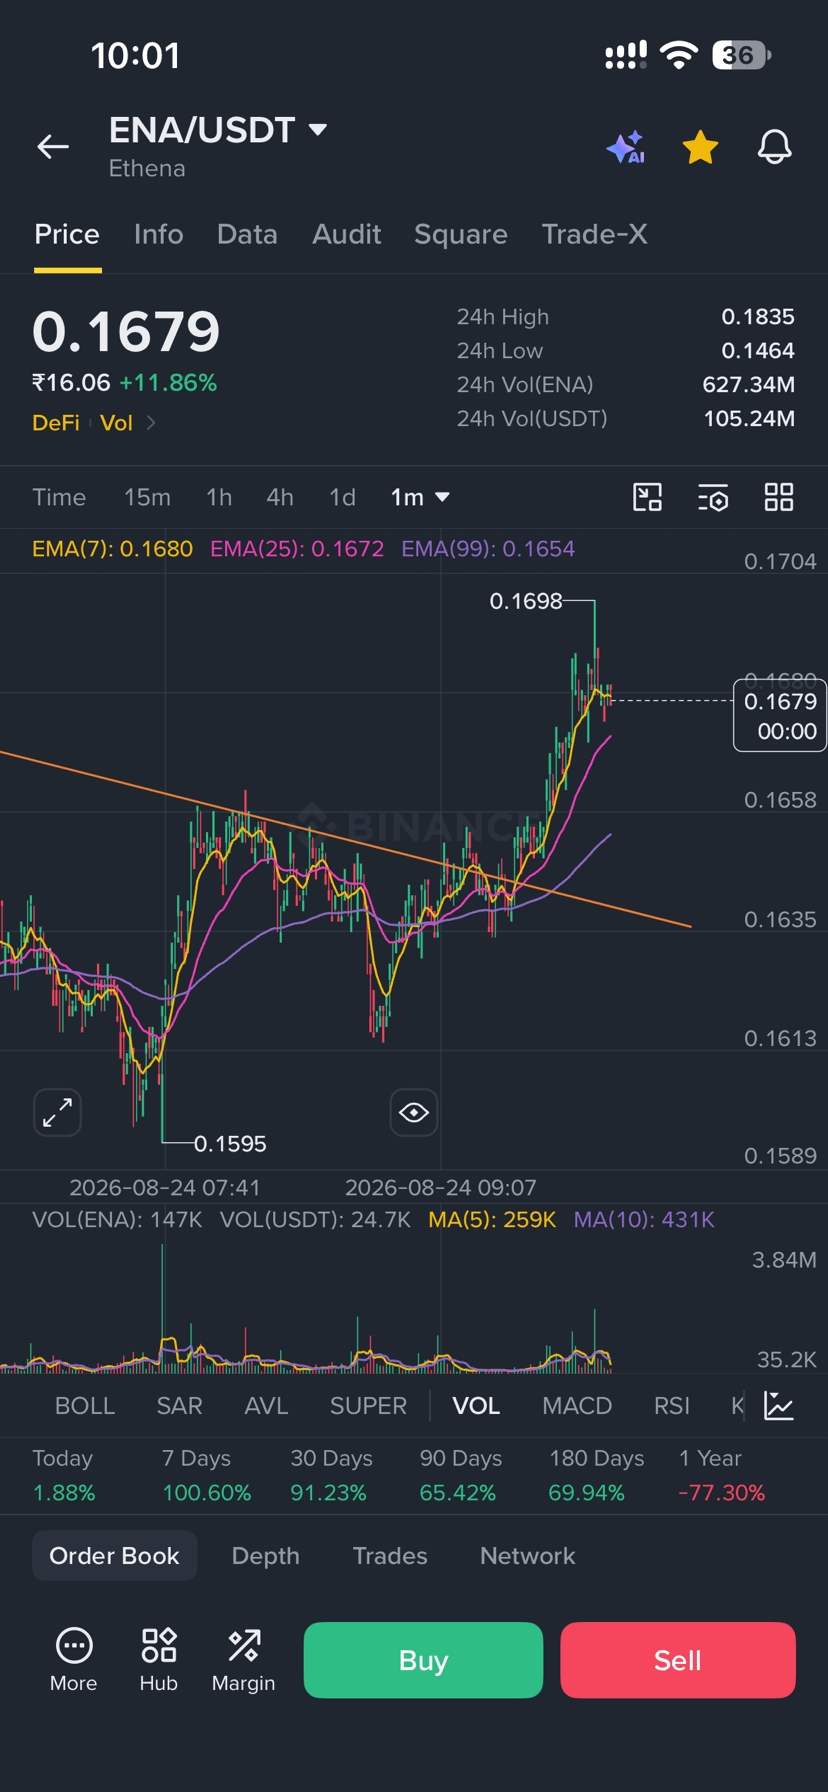Image resolution: width=828 pixels, height=1792 pixels.
Task: Select the MACD sub-indicator
Action: 577,1406
